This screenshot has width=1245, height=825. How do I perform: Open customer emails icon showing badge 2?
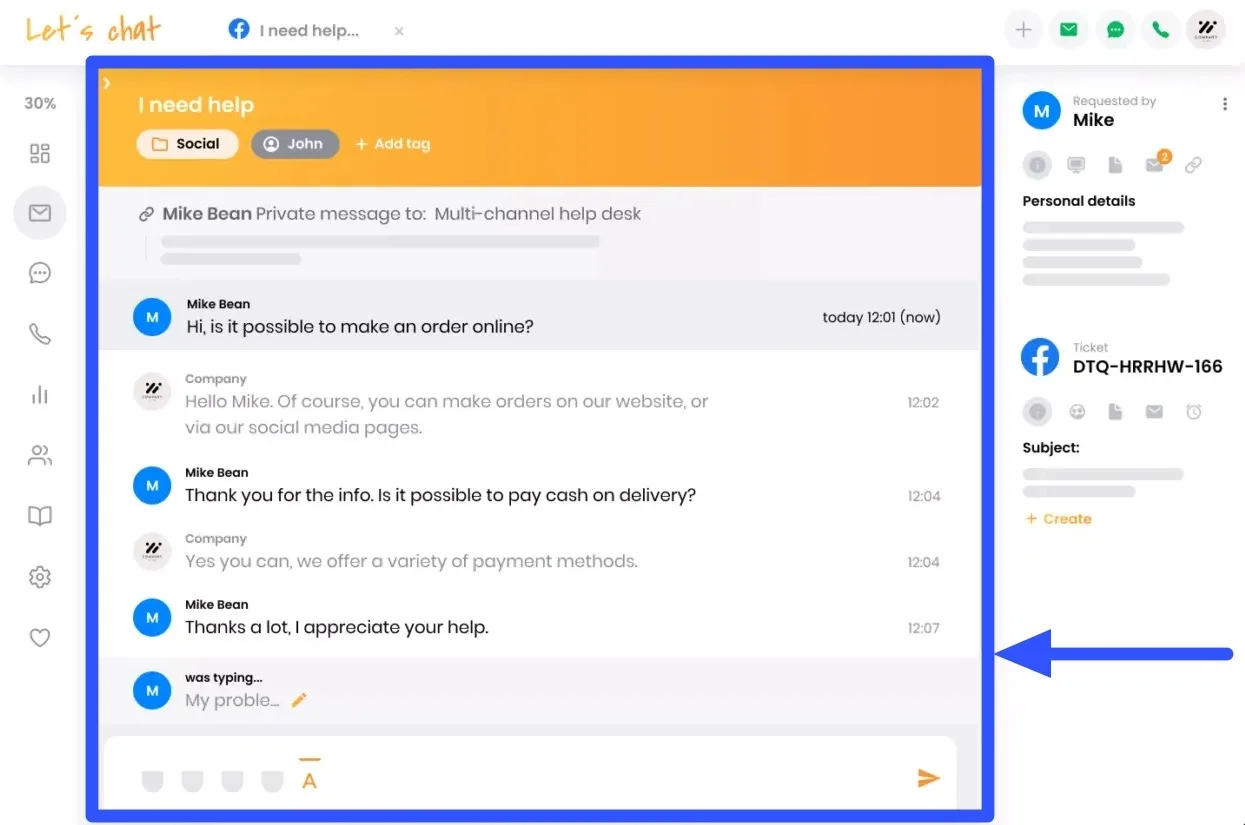(x=1154, y=165)
